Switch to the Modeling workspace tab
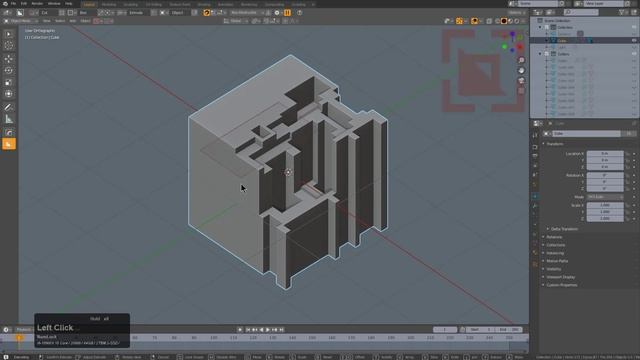 click(109, 4)
